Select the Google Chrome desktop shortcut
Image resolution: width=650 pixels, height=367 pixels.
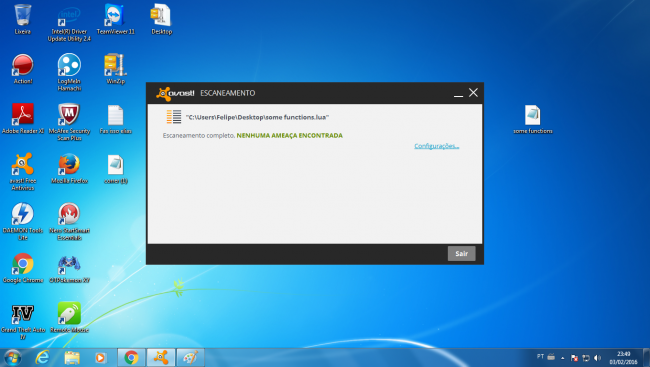click(23, 268)
